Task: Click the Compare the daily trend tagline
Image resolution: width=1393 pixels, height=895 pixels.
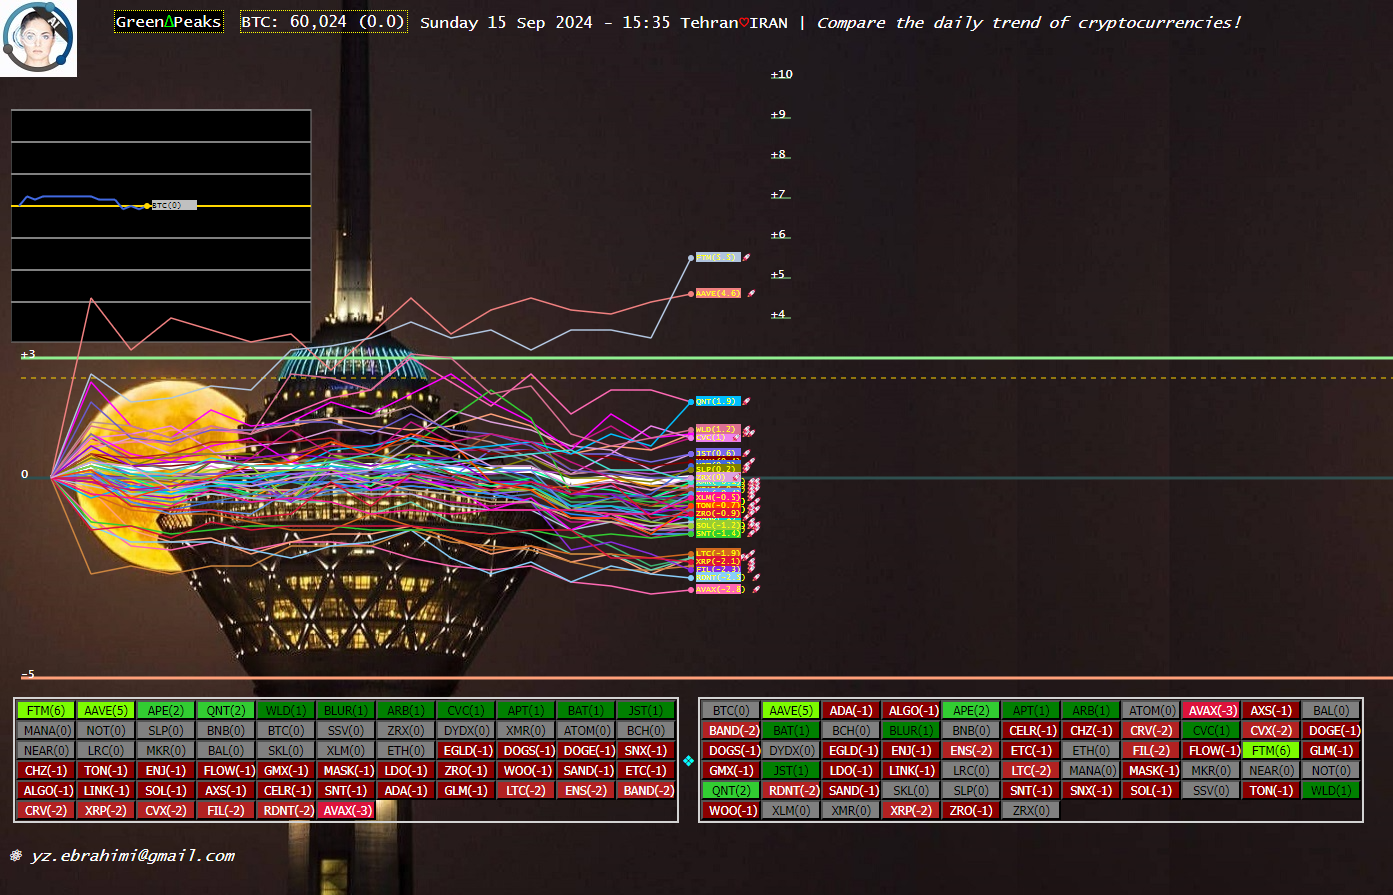Action: pyautogui.click(x=1029, y=22)
